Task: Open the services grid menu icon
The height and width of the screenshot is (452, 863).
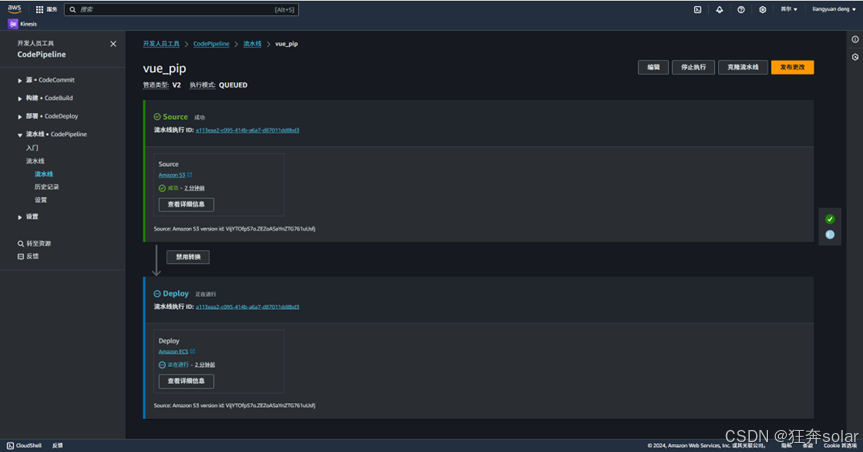Action: tap(40, 9)
